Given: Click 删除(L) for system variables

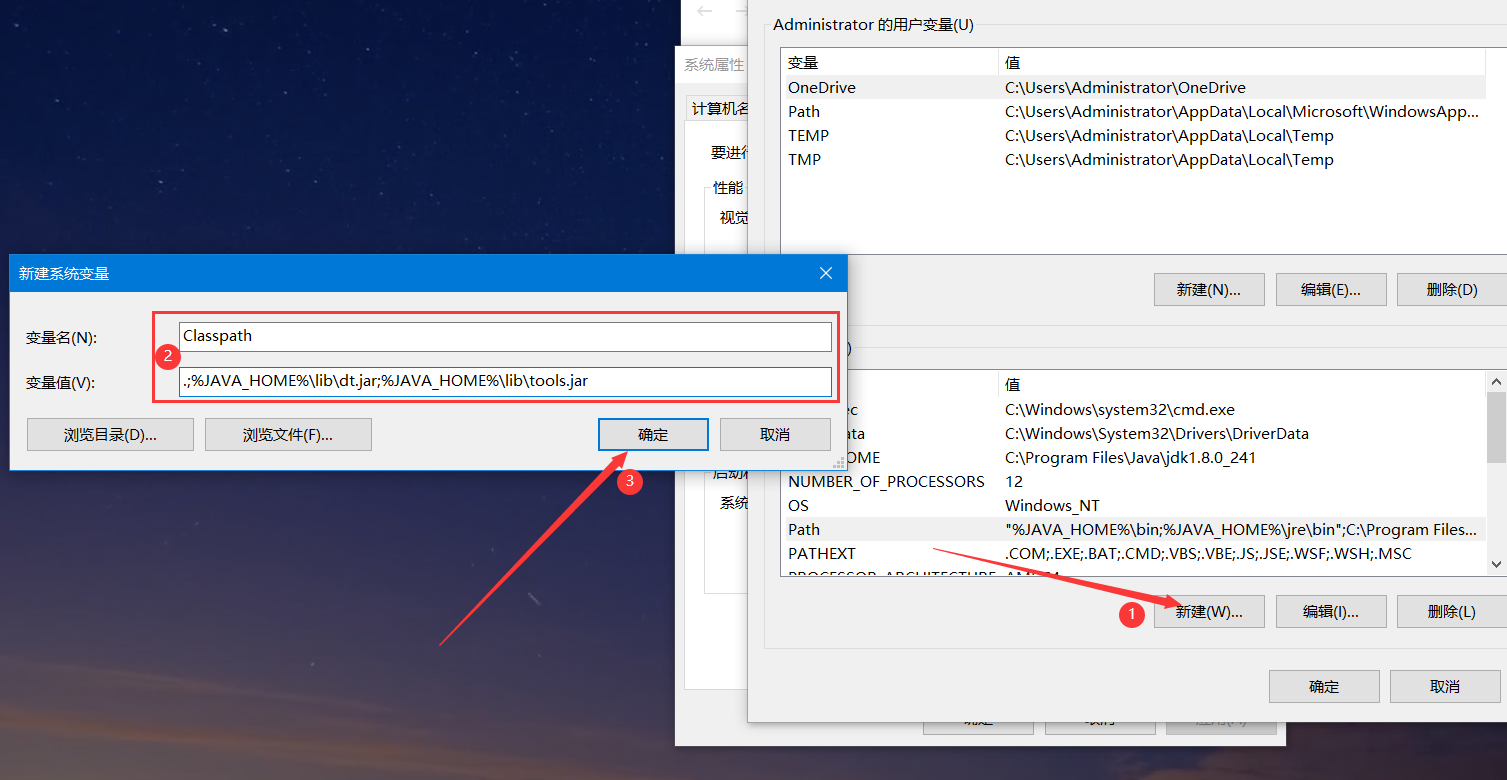Looking at the screenshot, I should click(x=1452, y=612).
